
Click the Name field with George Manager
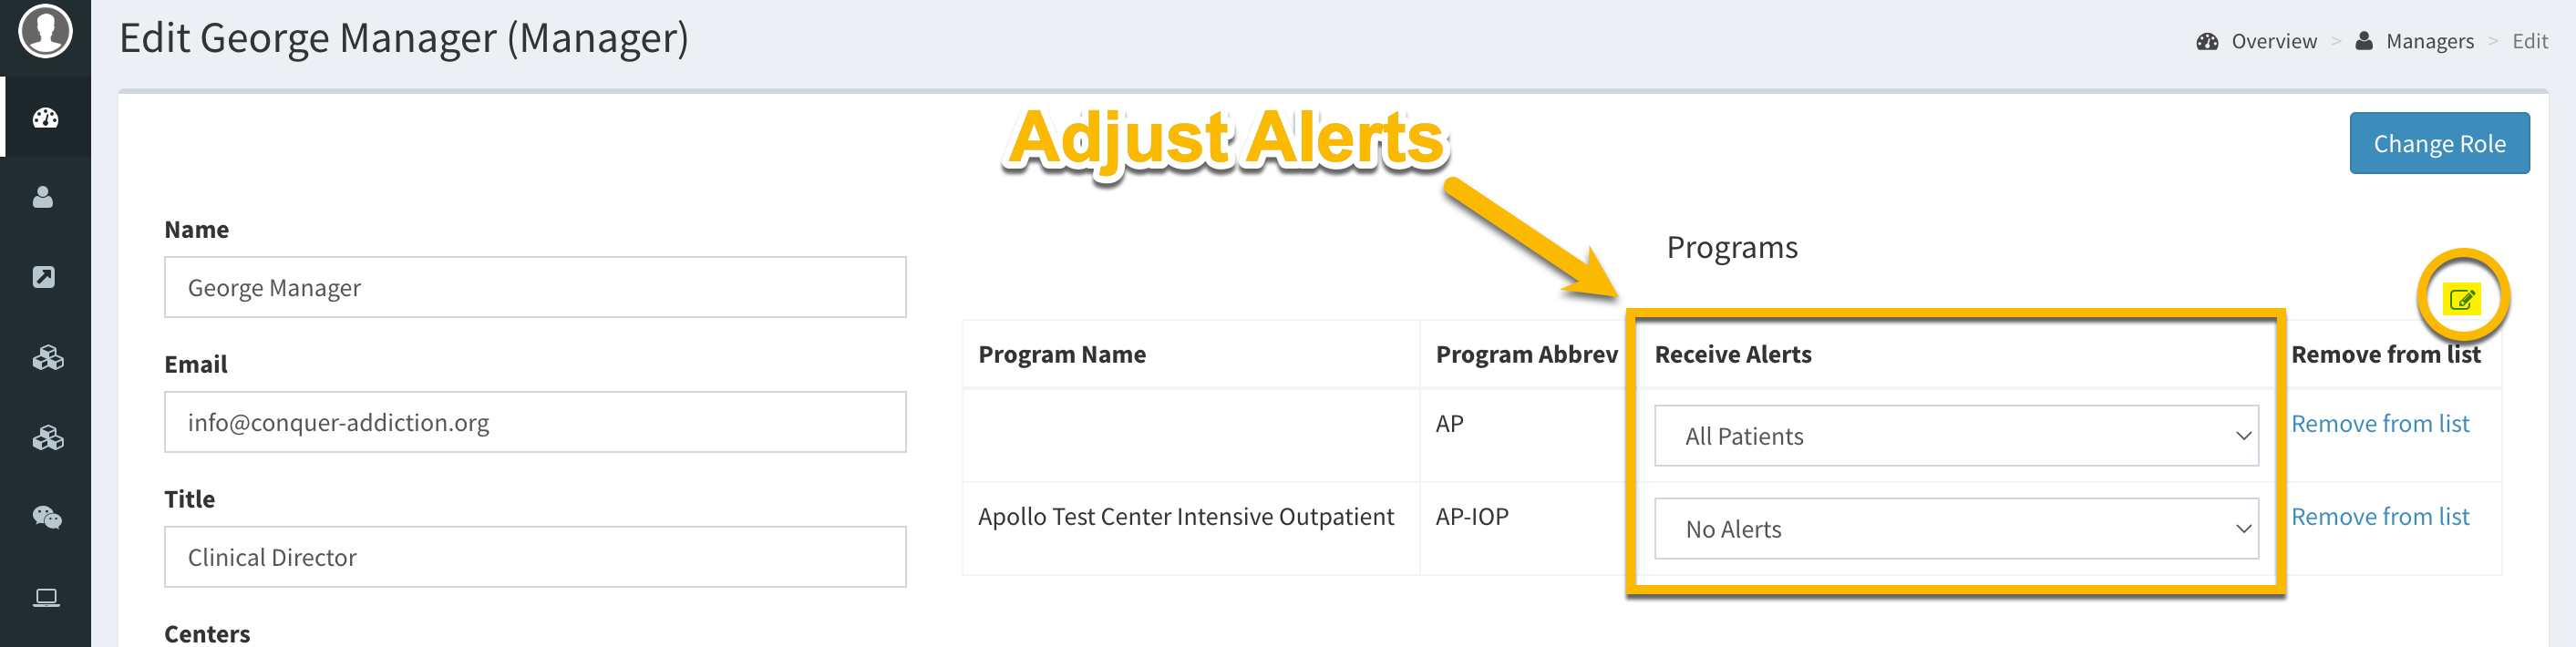point(535,287)
